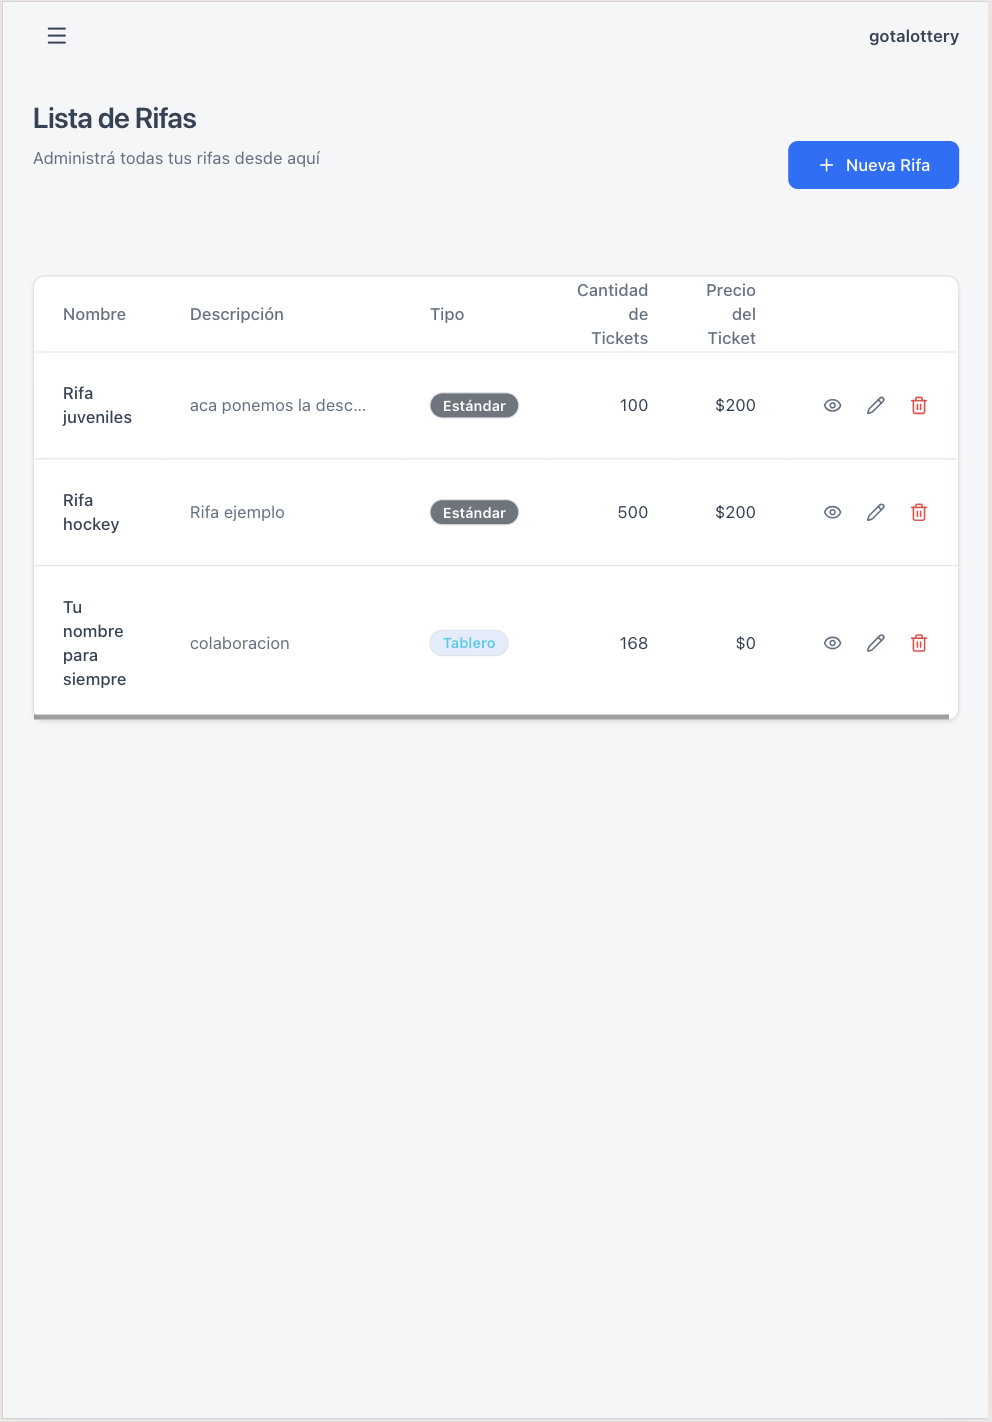The height and width of the screenshot is (1422, 992).
Task: View the Rifa hockey raffle details
Action: pyautogui.click(x=832, y=512)
